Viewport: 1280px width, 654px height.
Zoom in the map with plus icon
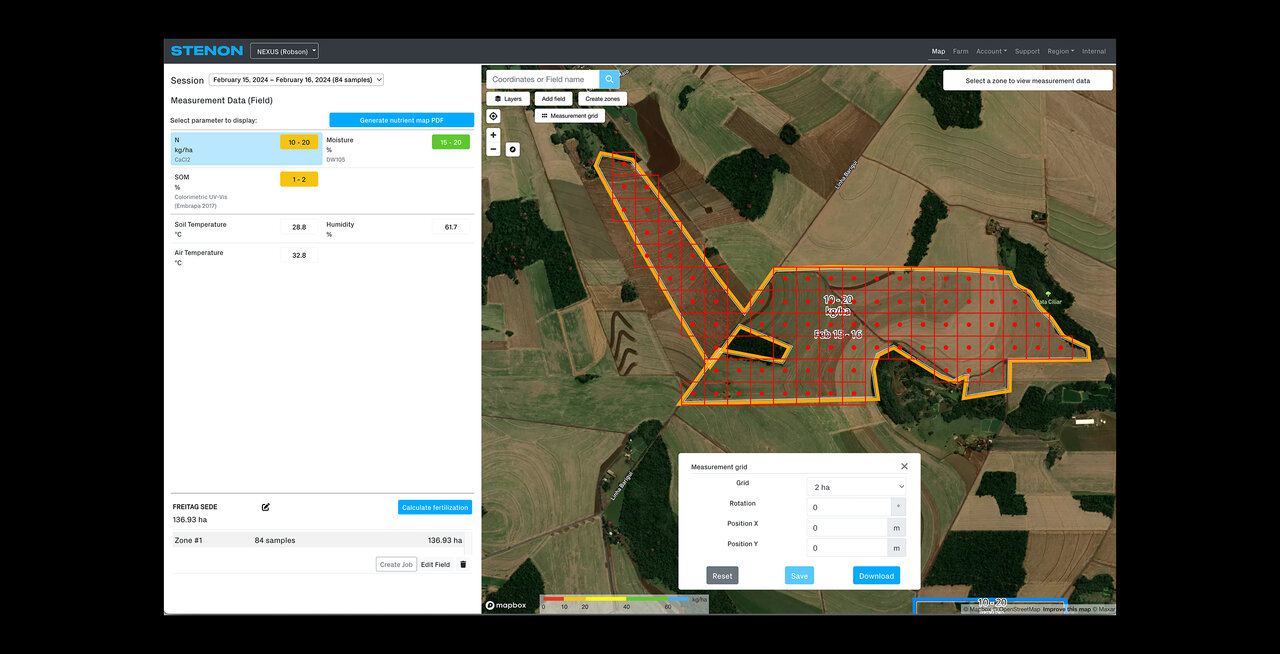pos(493,135)
